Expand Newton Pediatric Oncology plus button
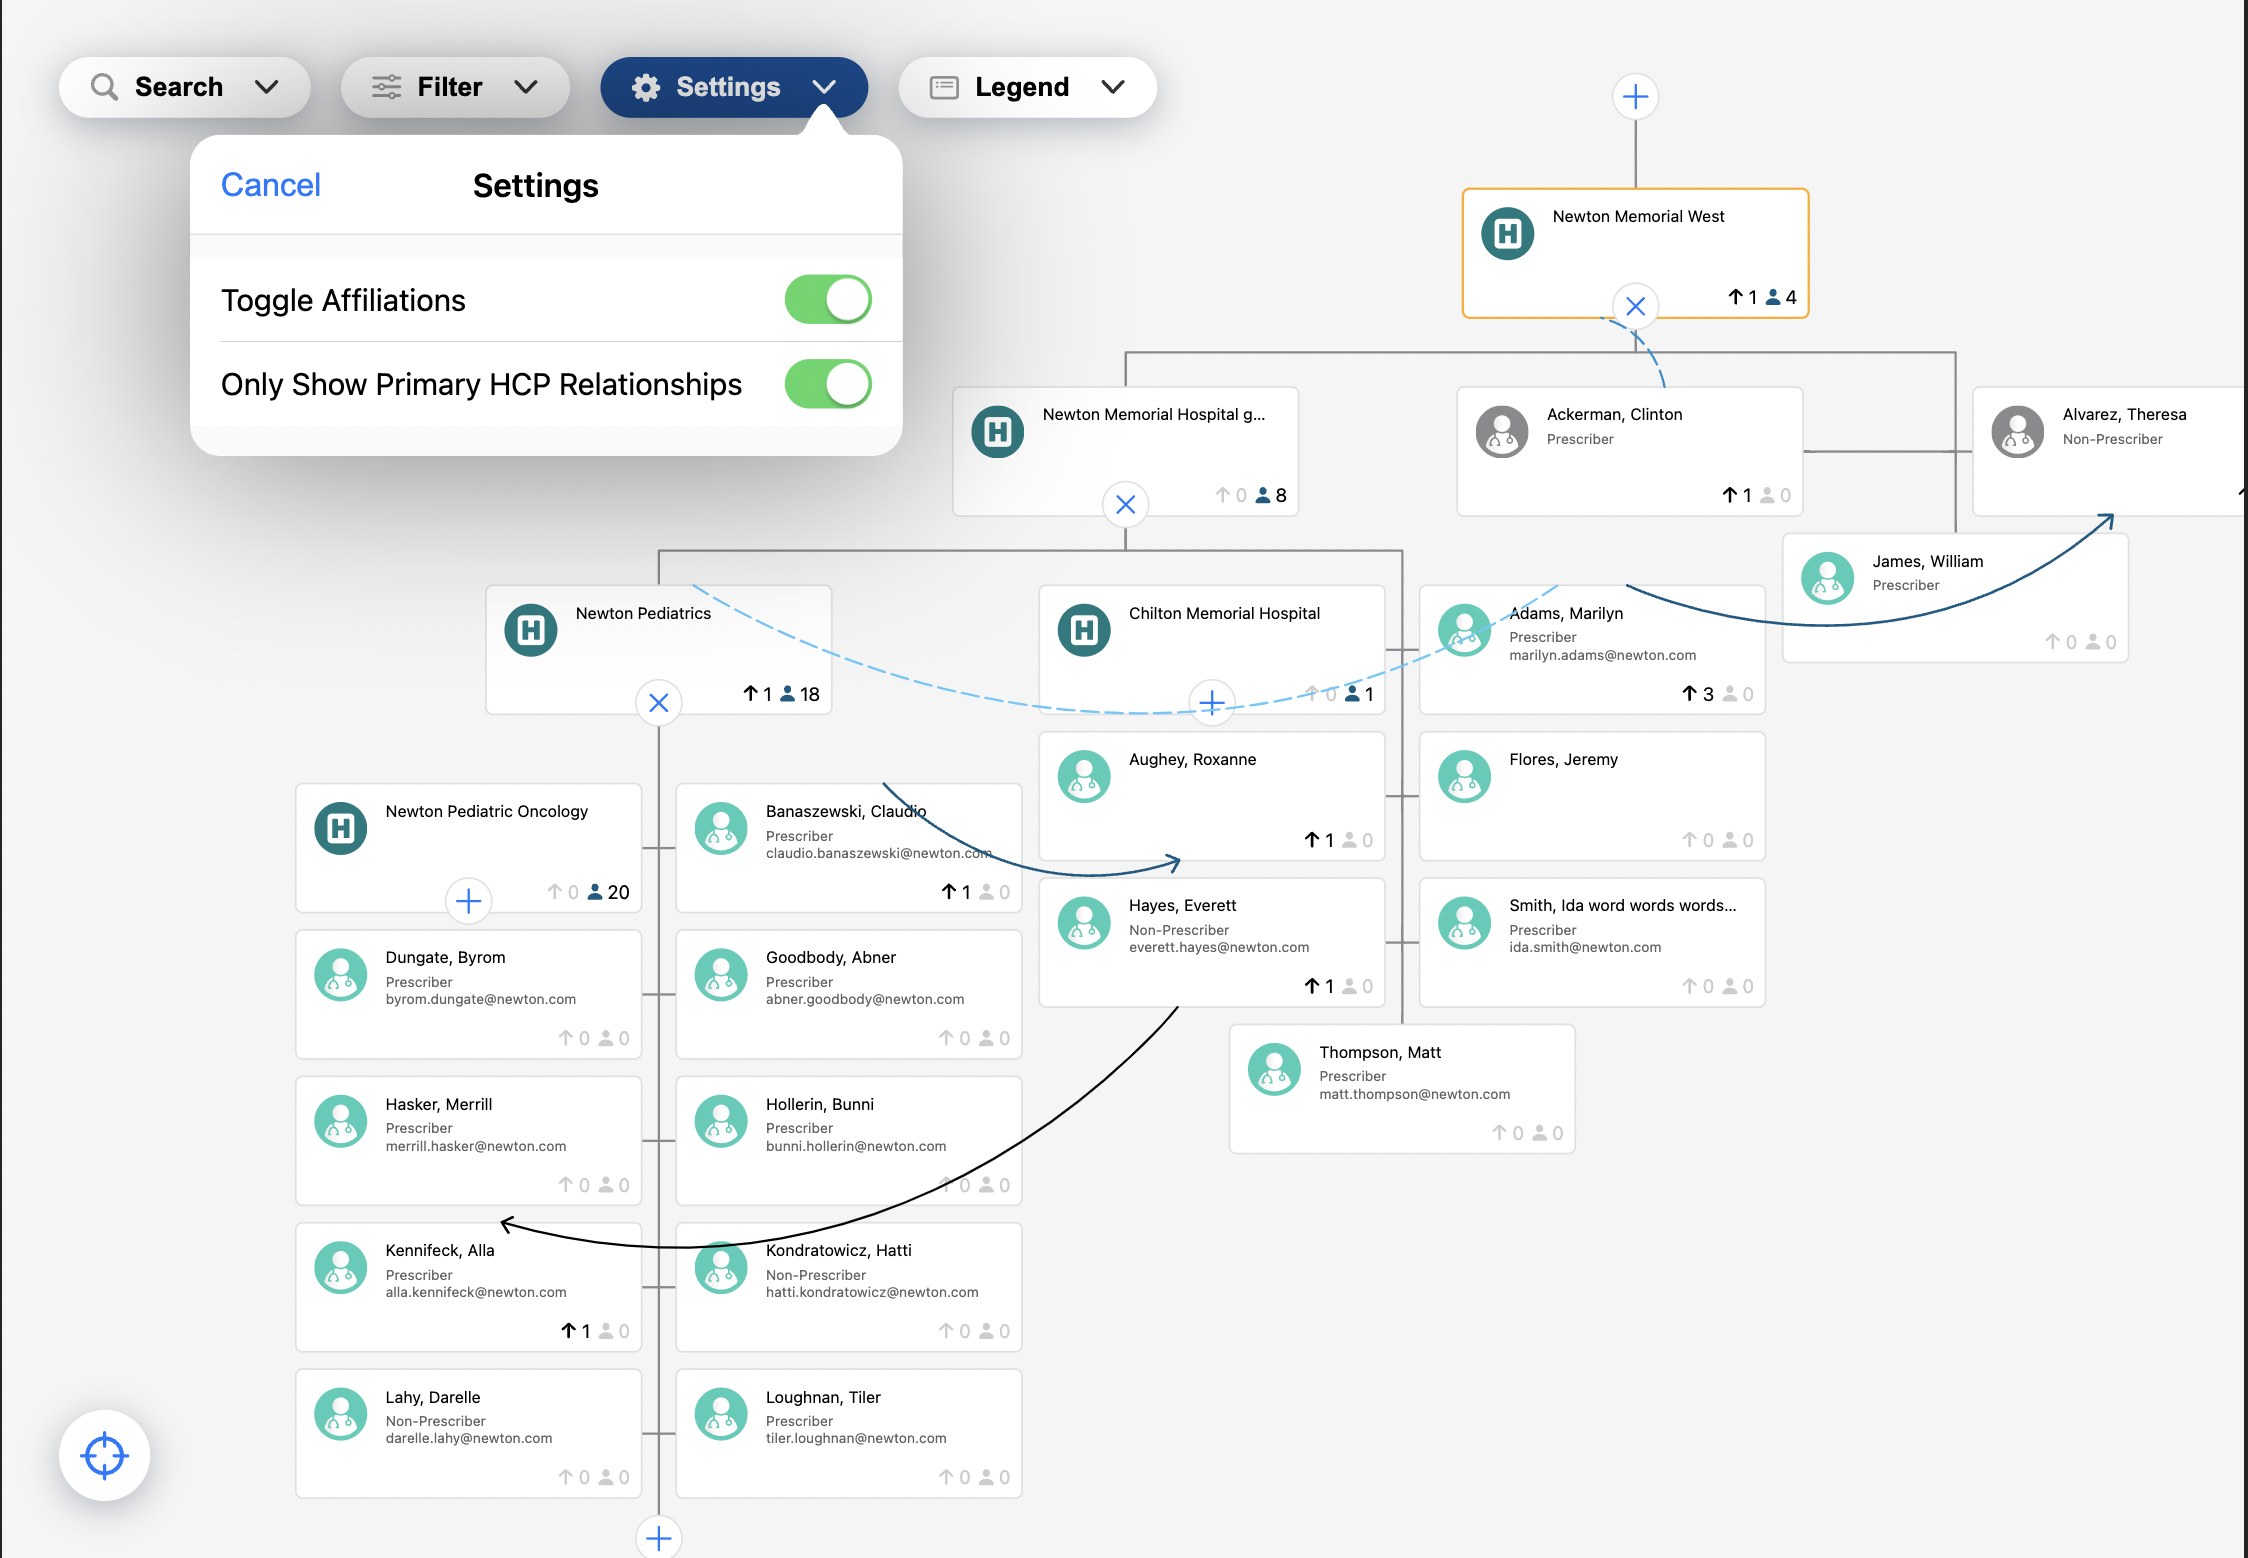The width and height of the screenshot is (2248, 1558). click(x=468, y=901)
